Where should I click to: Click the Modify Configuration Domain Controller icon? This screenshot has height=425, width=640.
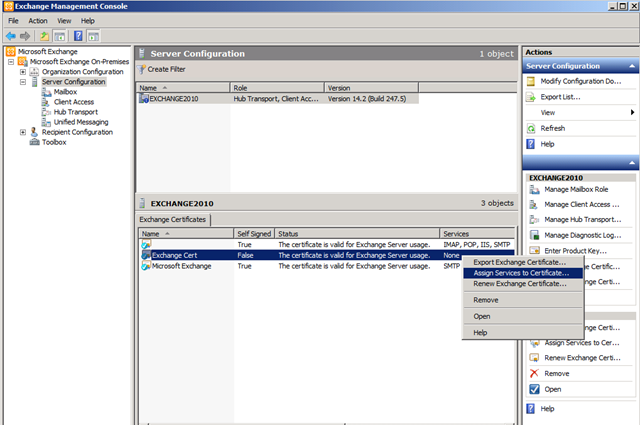[x=531, y=81]
